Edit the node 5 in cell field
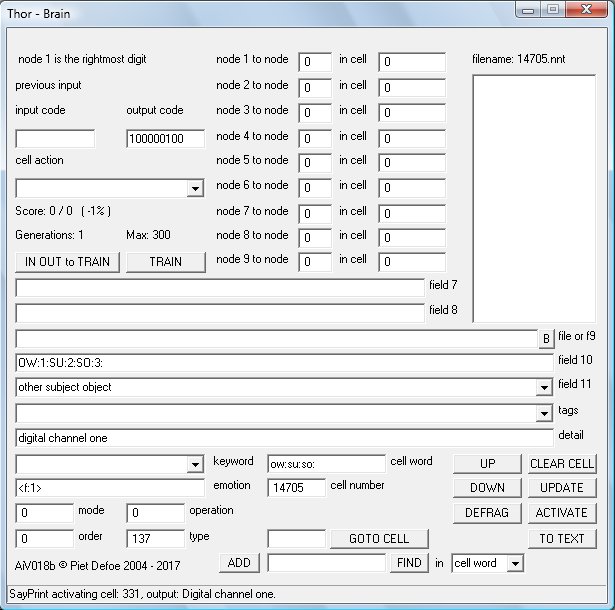Screen dimensions: 615x610 (412, 163)
